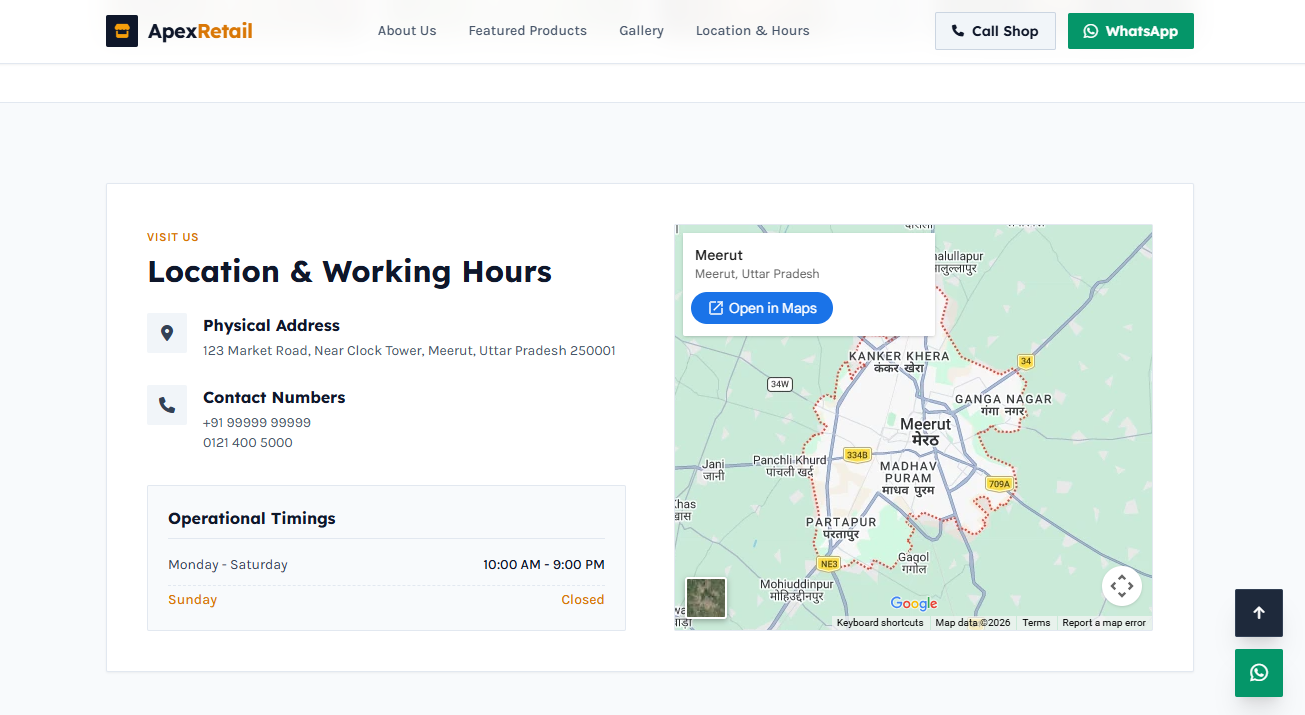Click the Closed status text

tap(583, 600)
